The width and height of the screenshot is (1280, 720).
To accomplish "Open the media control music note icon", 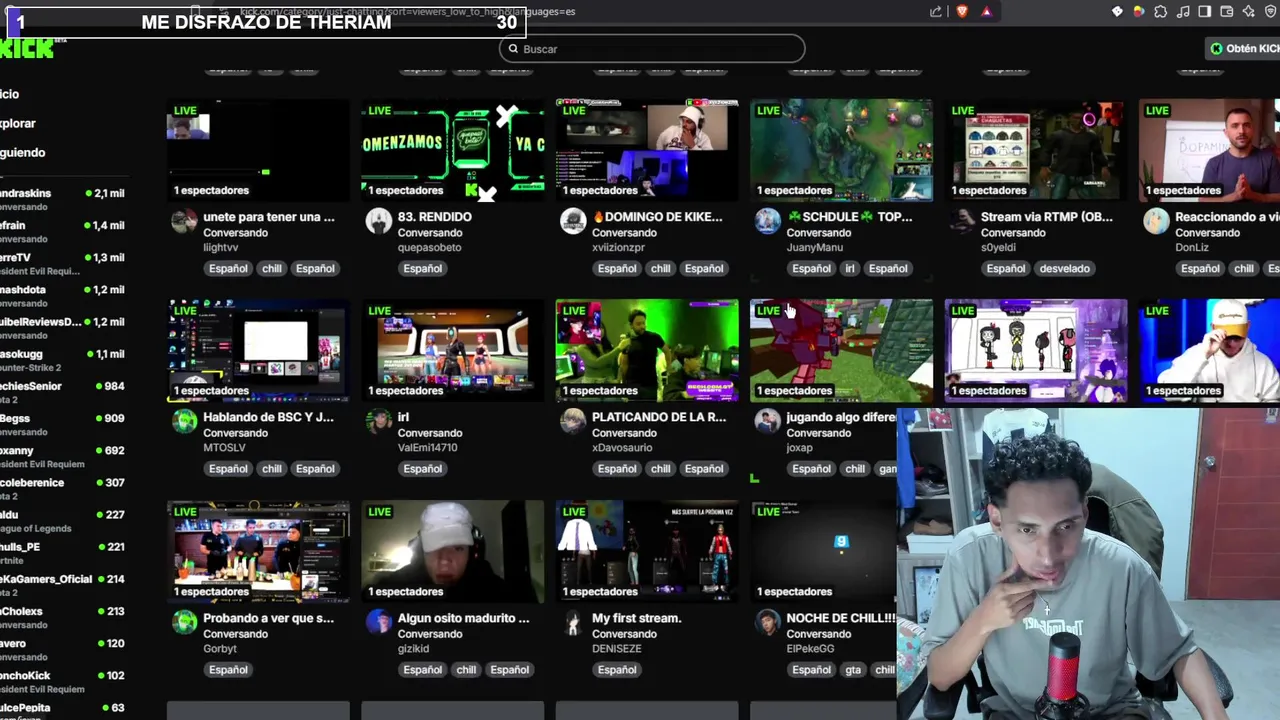I will point(1183,12).
